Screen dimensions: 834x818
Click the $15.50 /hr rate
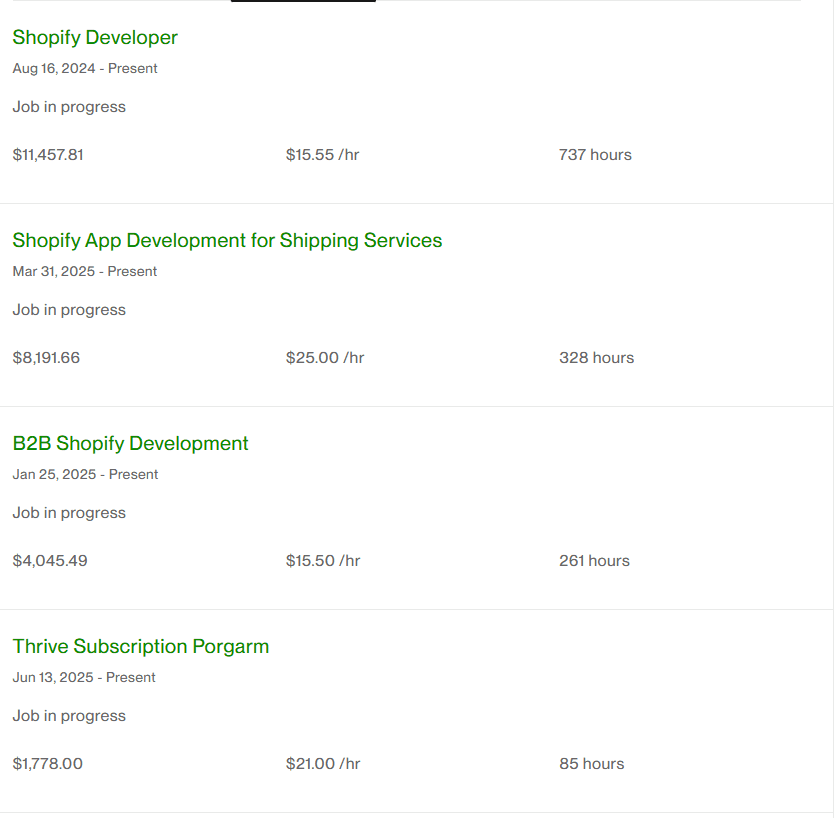(323, 561)
